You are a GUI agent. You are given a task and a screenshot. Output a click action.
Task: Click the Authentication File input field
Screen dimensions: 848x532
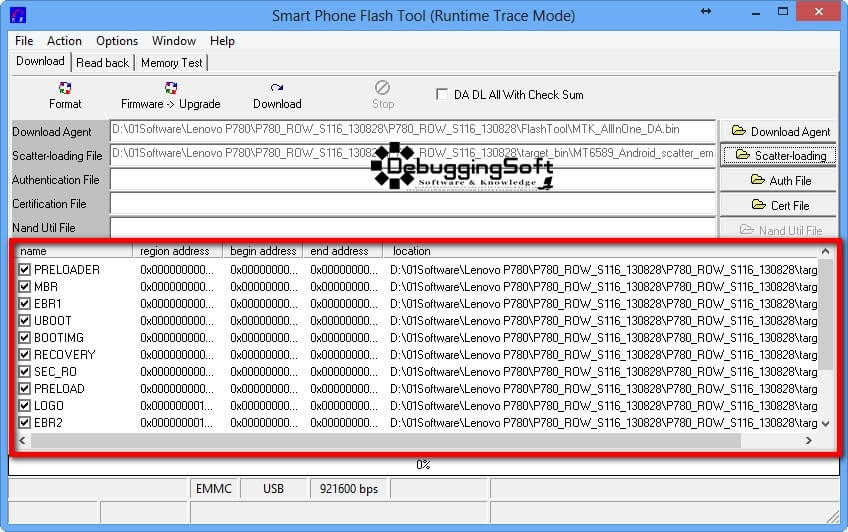(412, 180)
